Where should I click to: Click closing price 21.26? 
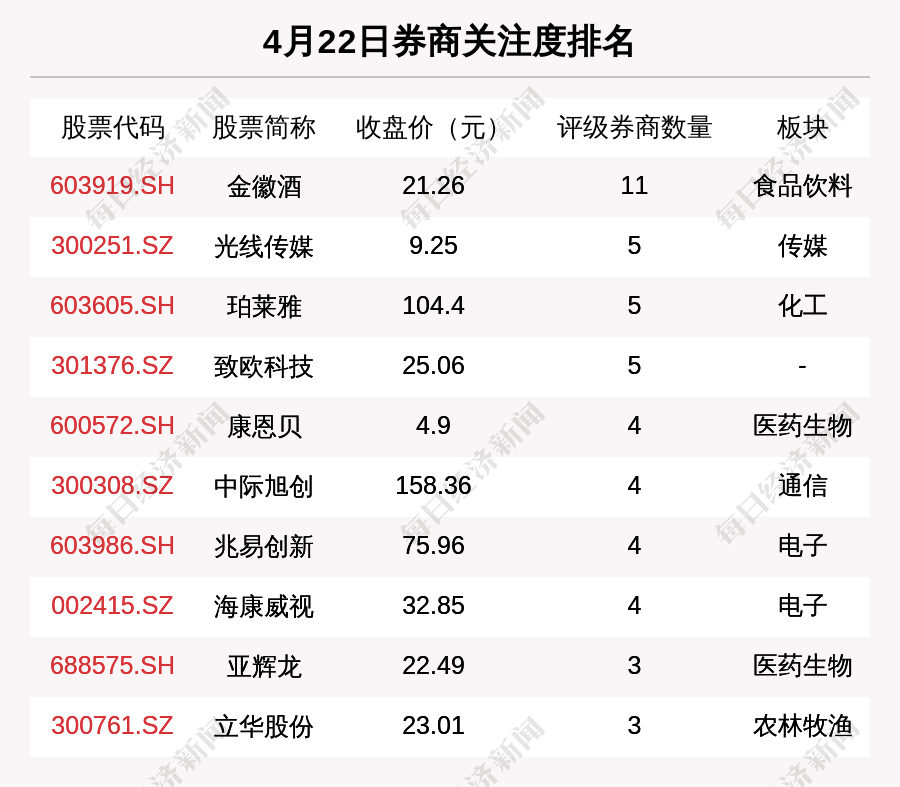(x=433, y=186)
